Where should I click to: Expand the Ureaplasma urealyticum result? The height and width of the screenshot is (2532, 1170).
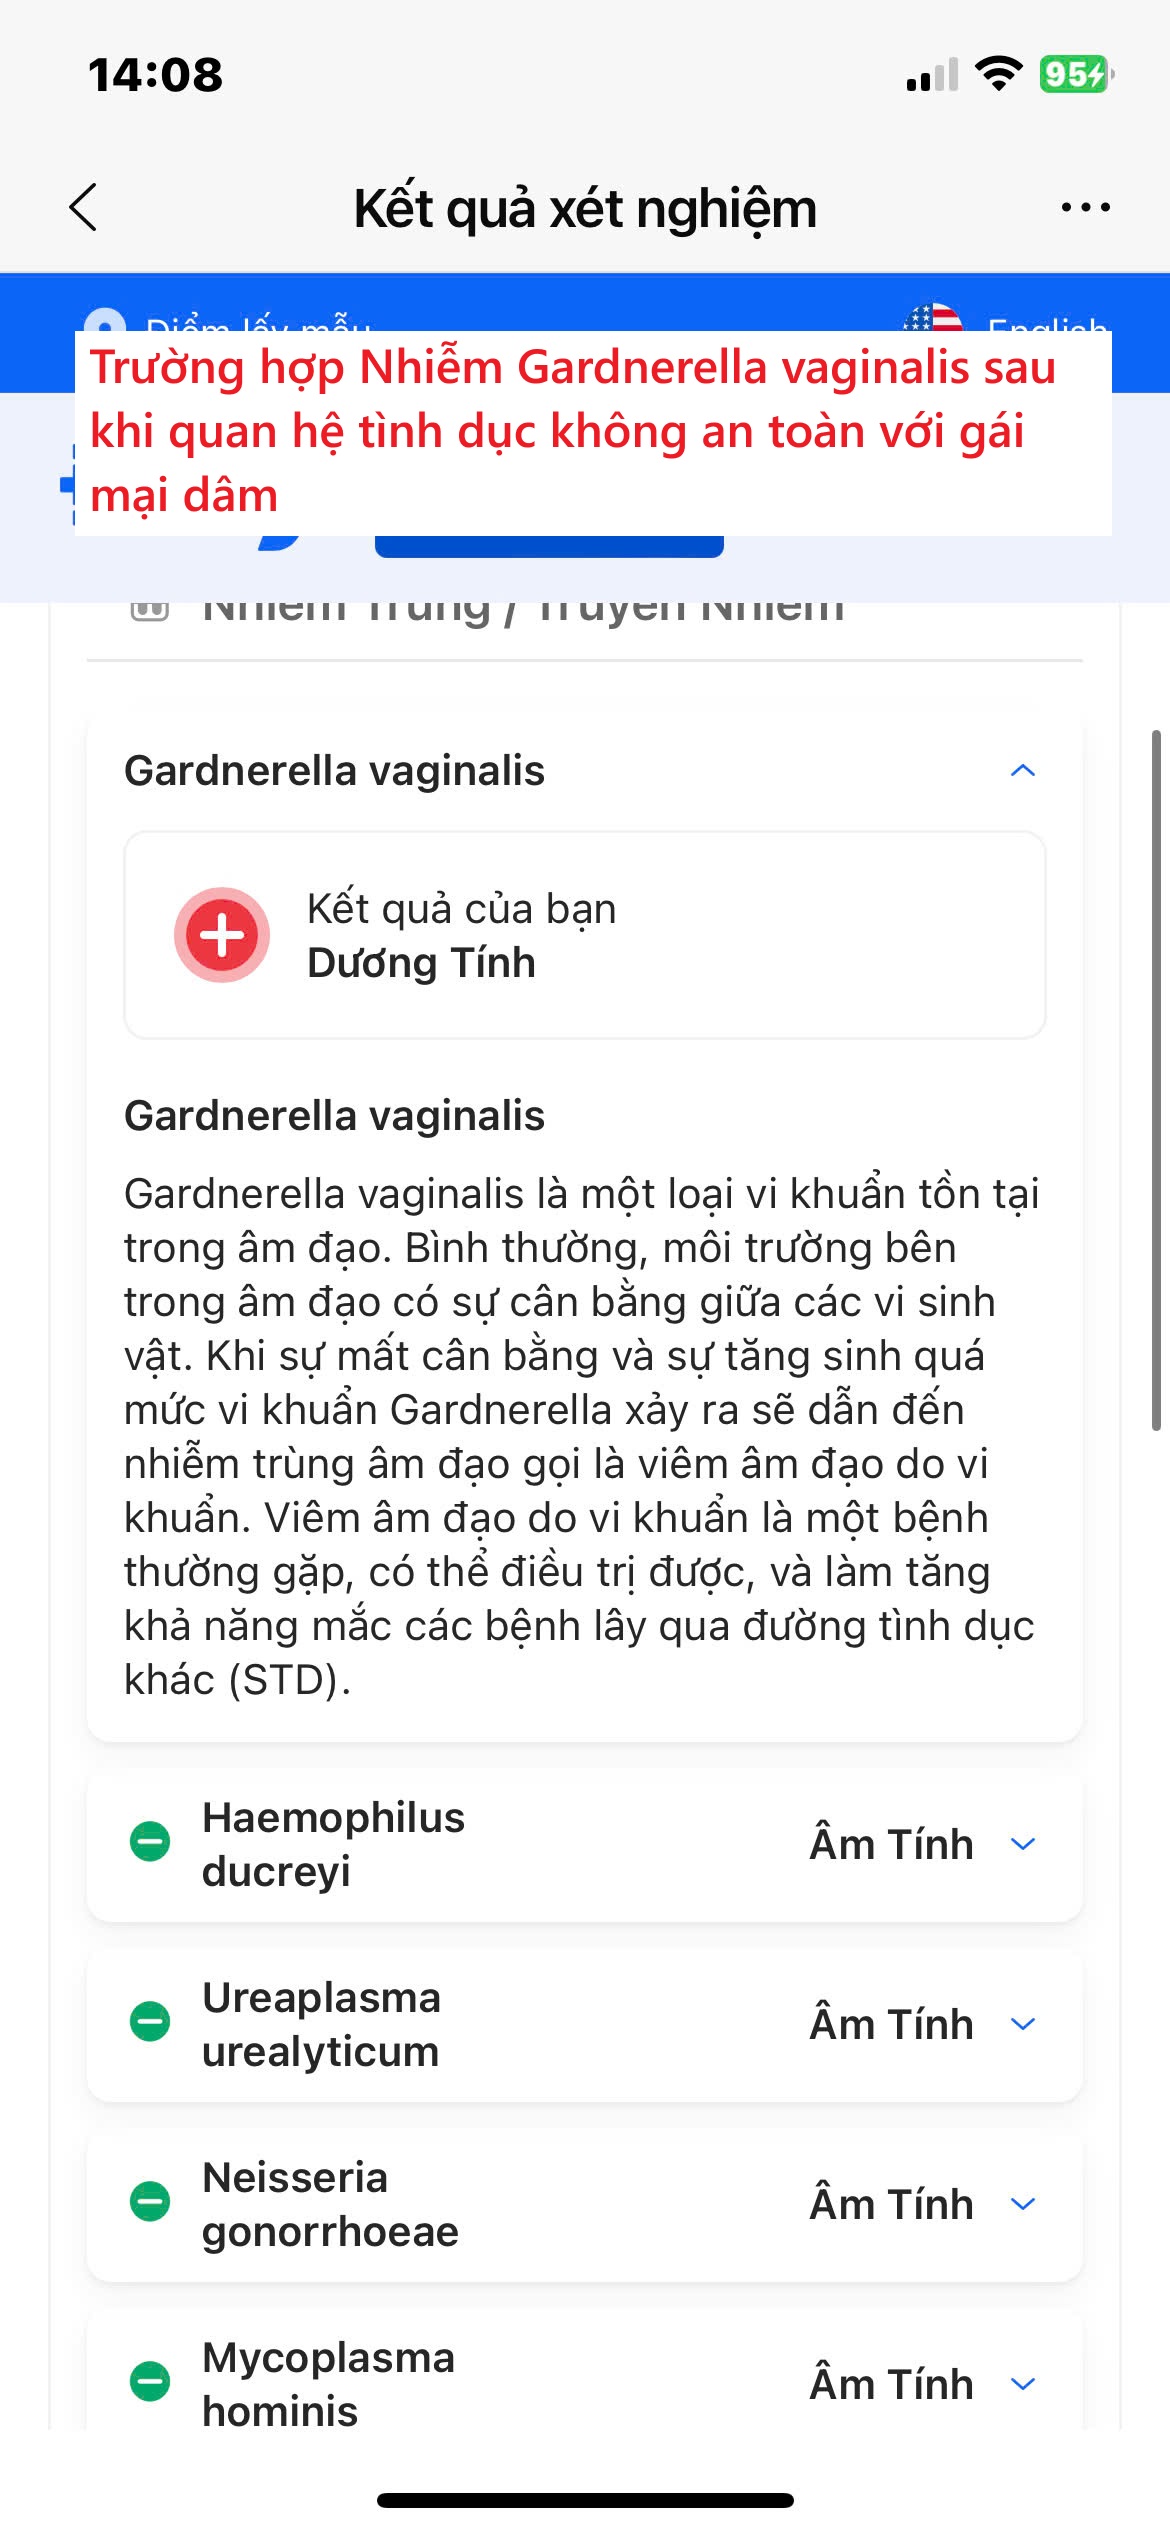tap(1022, 2024)
